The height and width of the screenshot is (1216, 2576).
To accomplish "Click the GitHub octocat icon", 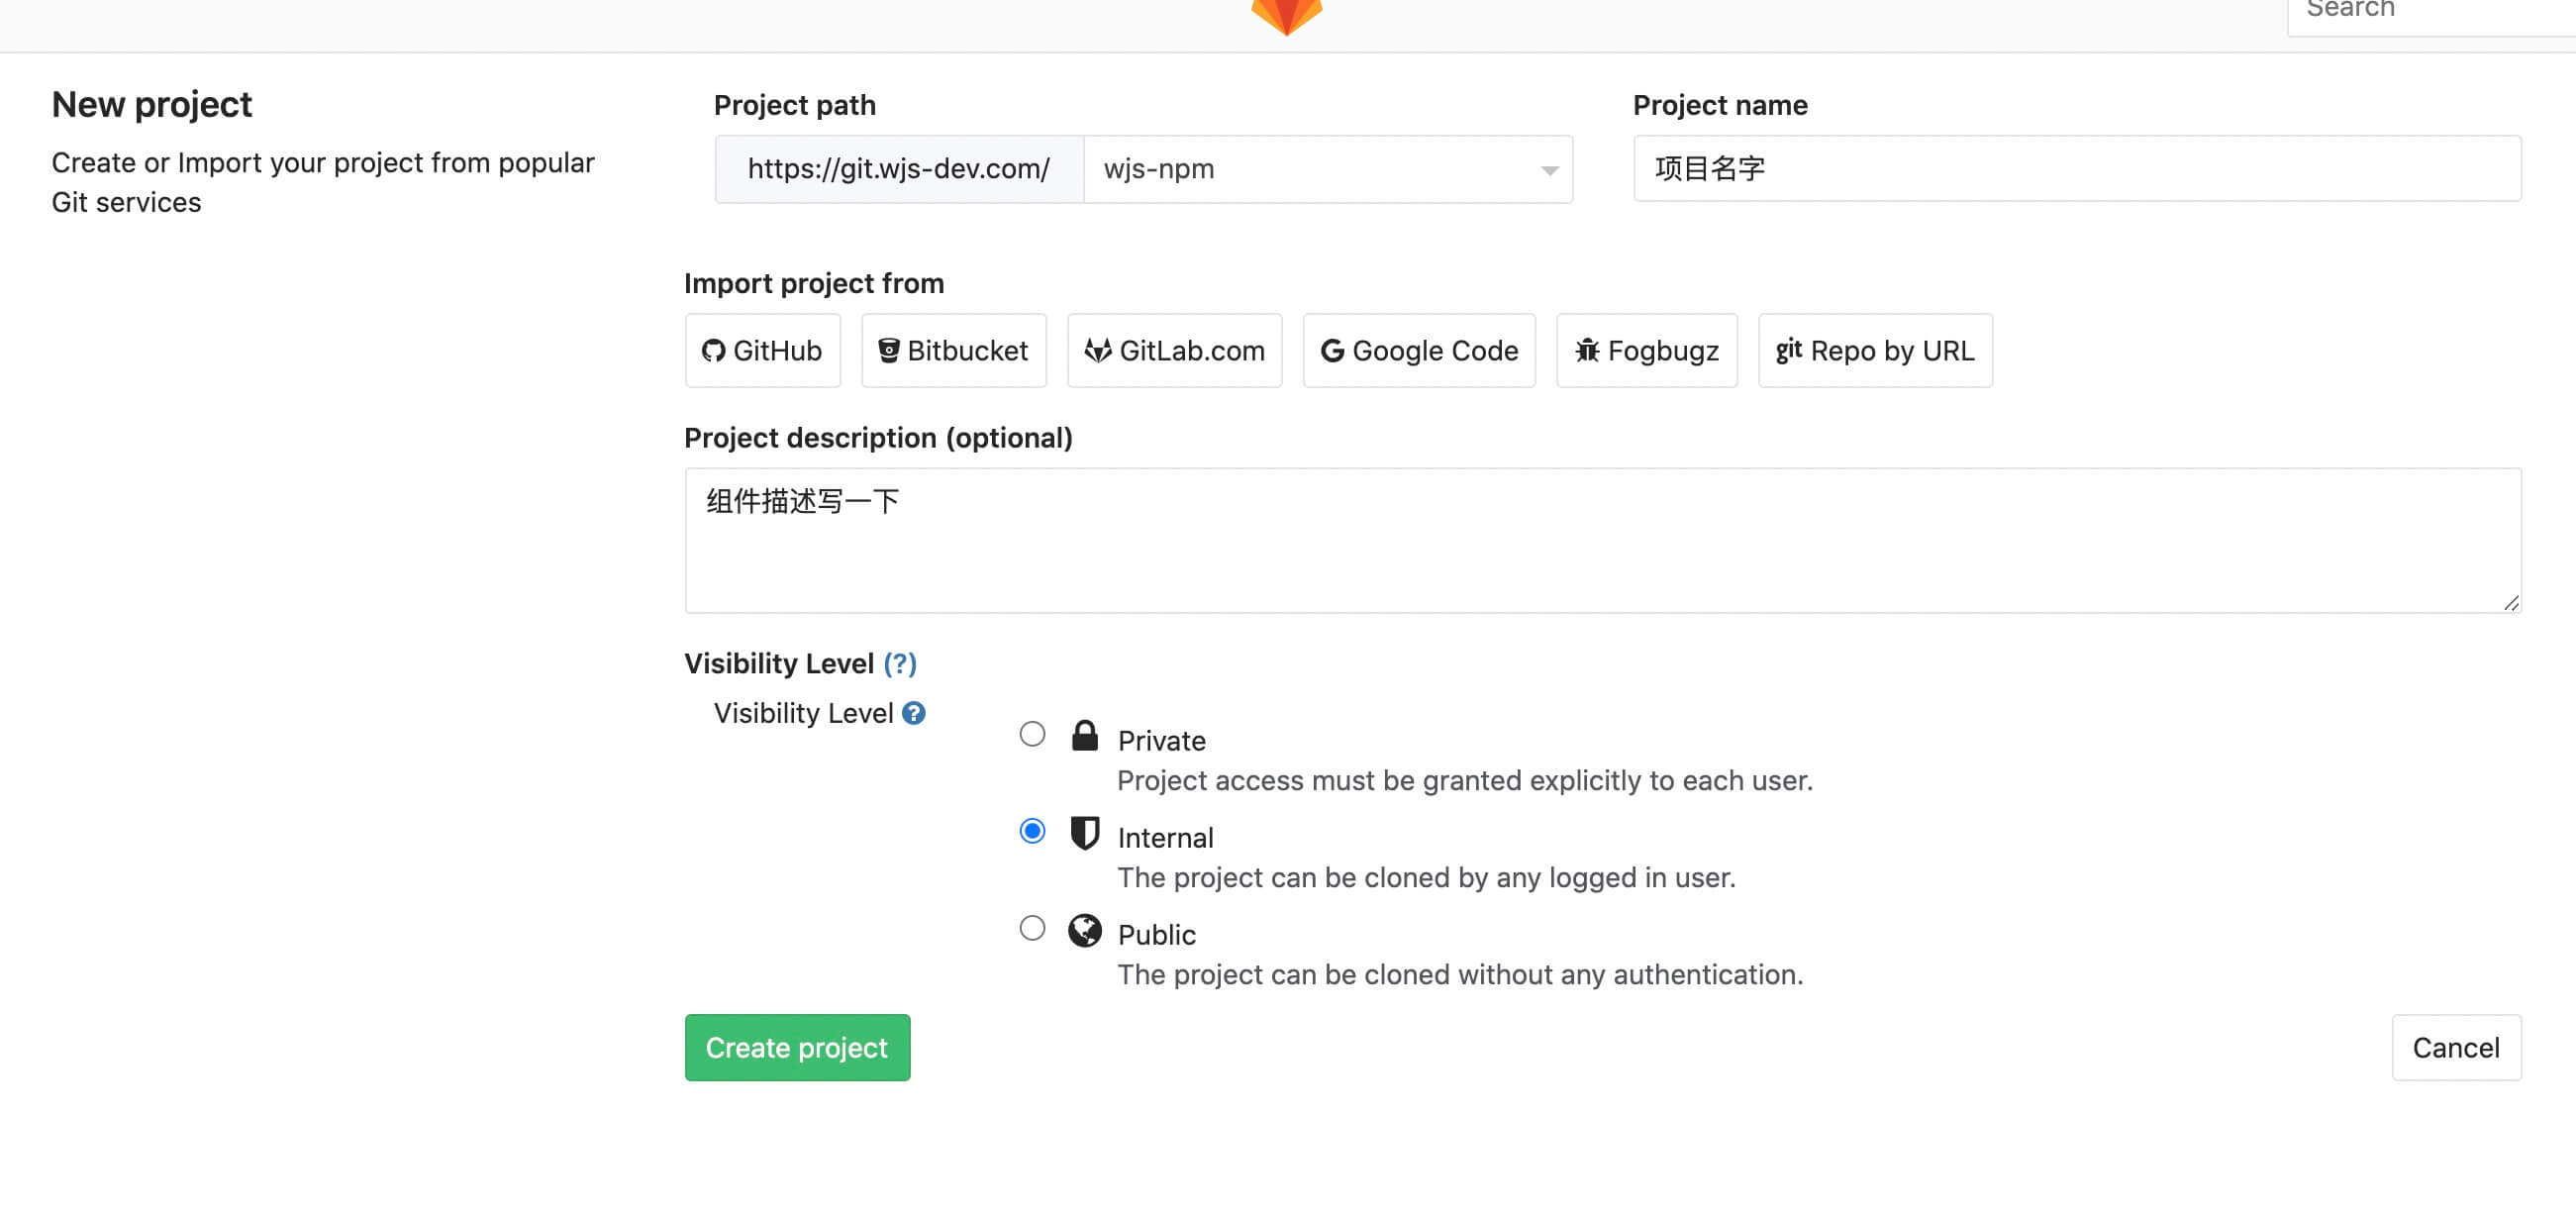I will point(713,351).
